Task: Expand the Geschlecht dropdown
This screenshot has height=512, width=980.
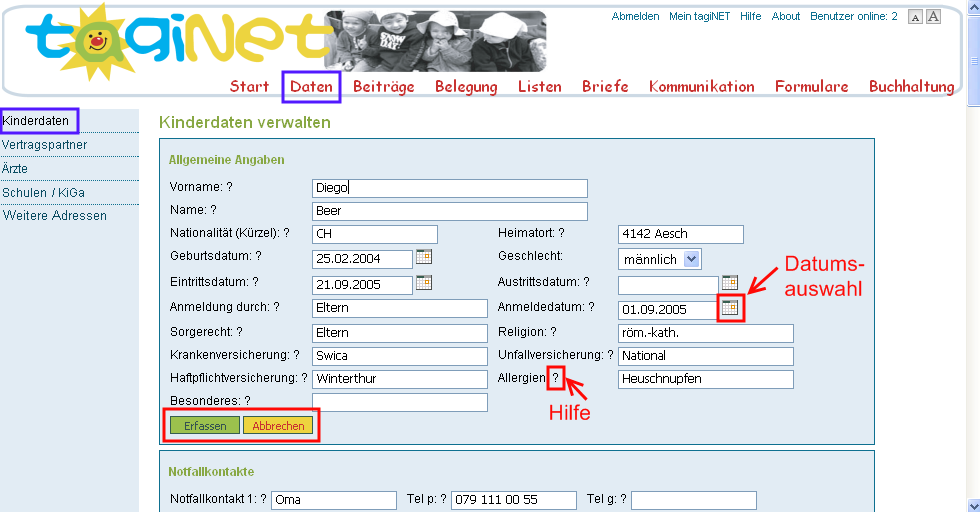Action: [693, 259]
